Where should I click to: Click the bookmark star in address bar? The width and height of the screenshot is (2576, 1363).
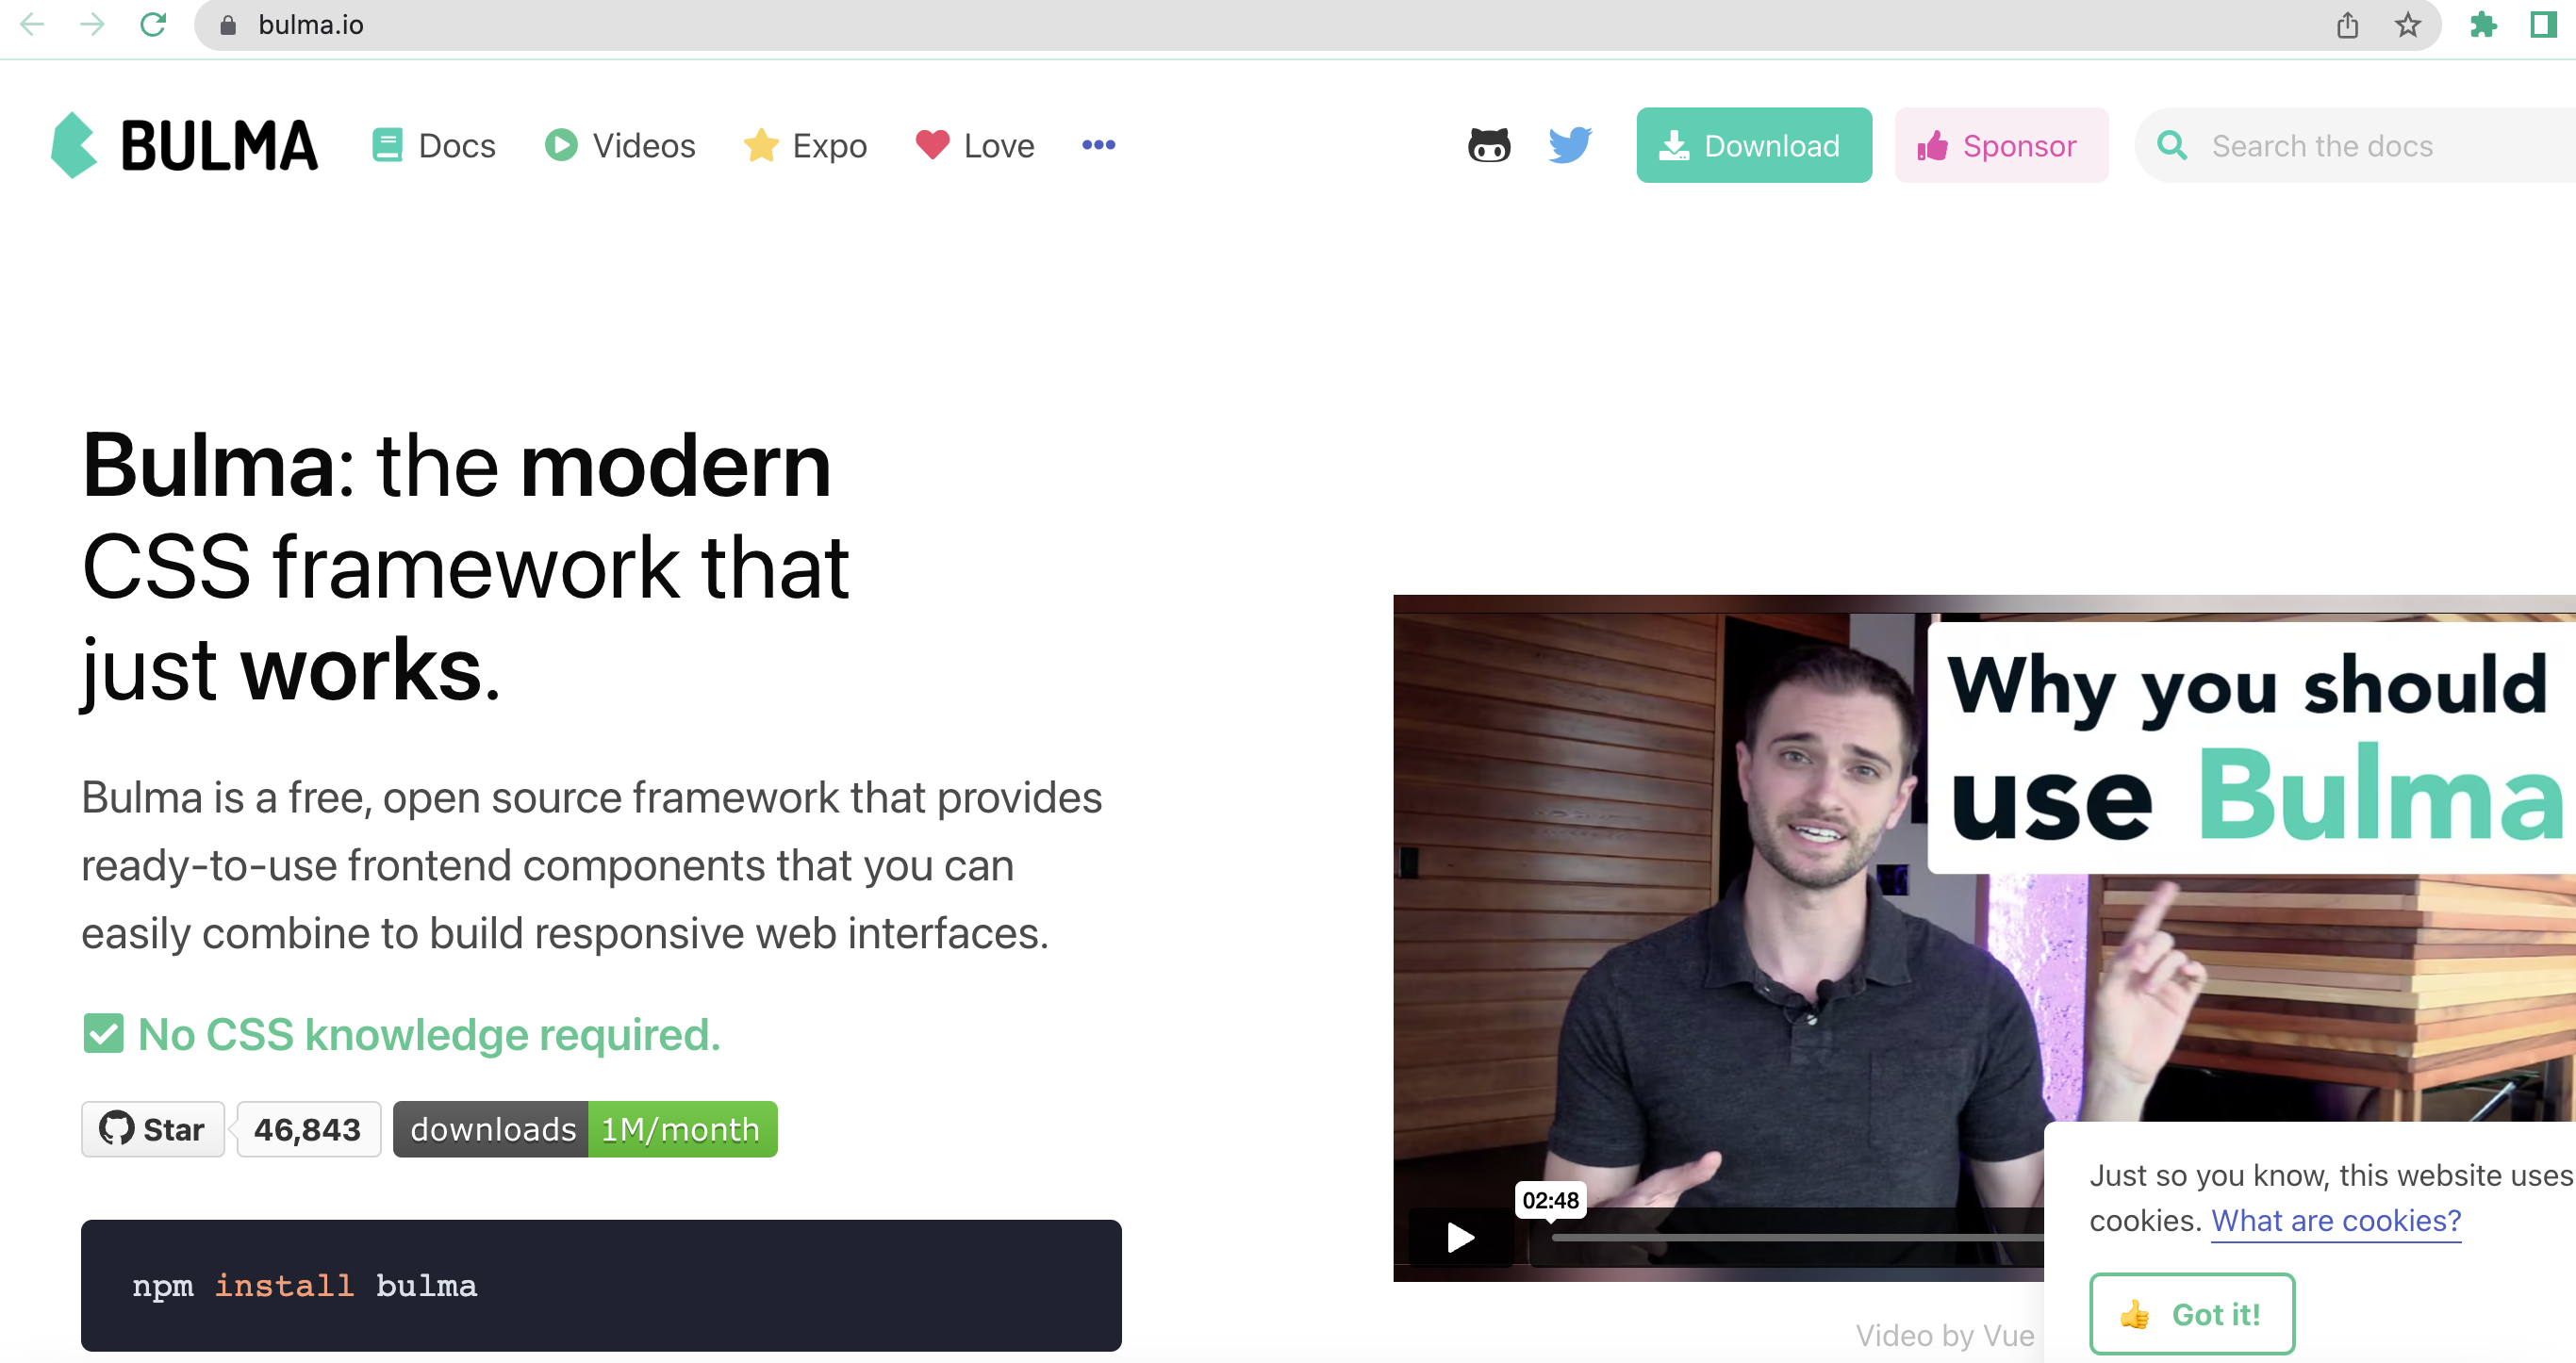pyautogui.click(x=2407, y=25)
